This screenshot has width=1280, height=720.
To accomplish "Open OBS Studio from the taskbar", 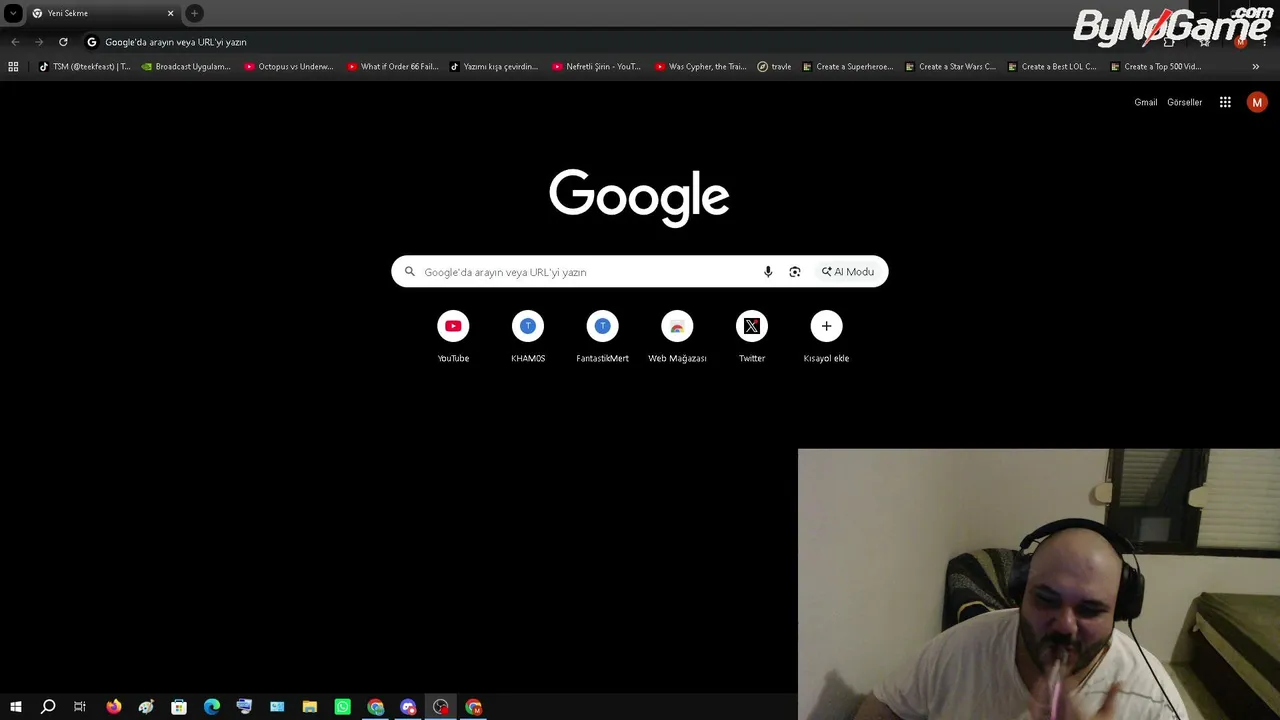I will coord(441,707).
